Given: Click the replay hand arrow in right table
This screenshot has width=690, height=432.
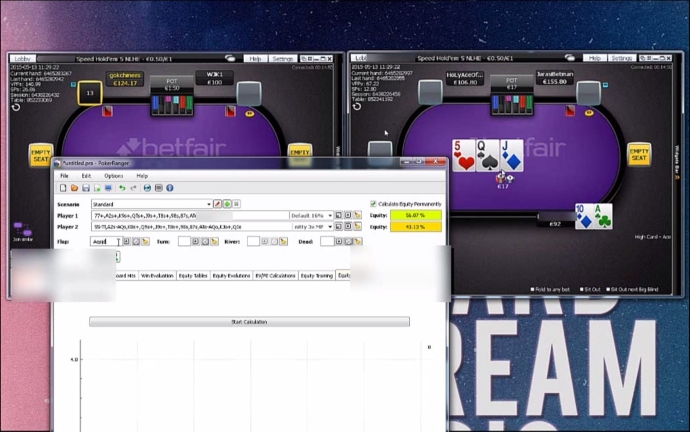Looking at the screenshot, I should (x=357, y=106).
